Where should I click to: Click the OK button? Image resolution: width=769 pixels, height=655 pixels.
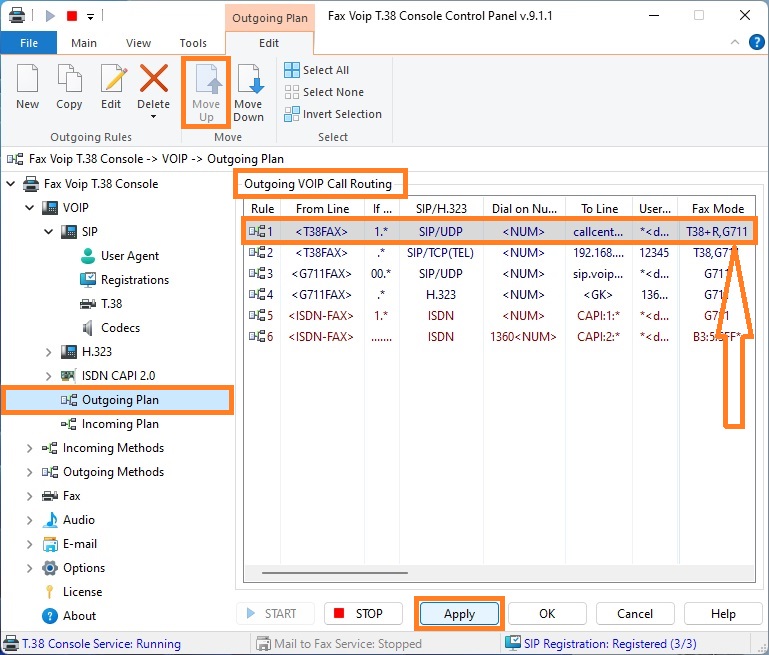point(547,614)
